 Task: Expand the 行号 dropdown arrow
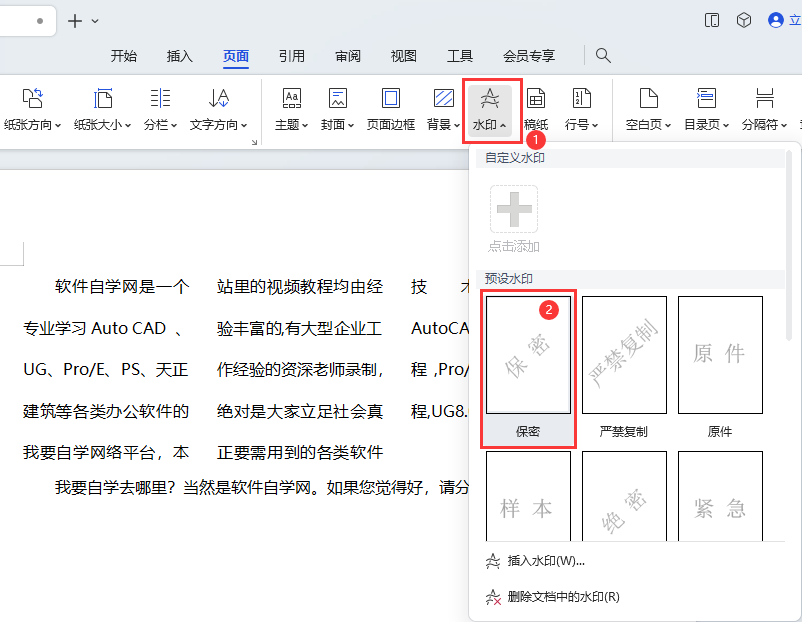(x=595, y=125)
